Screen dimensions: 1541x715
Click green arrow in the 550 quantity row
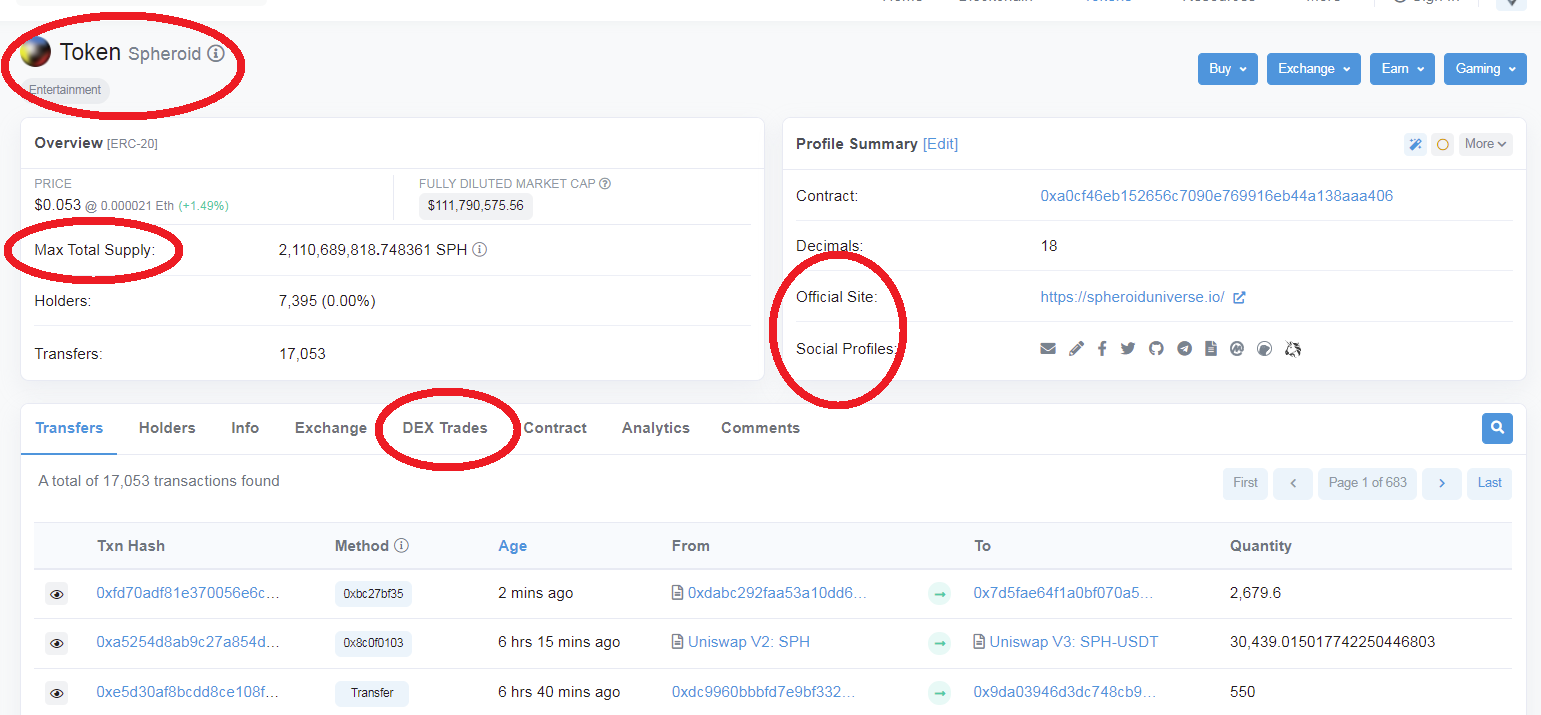pyautogui.click(x=939, y=693)
